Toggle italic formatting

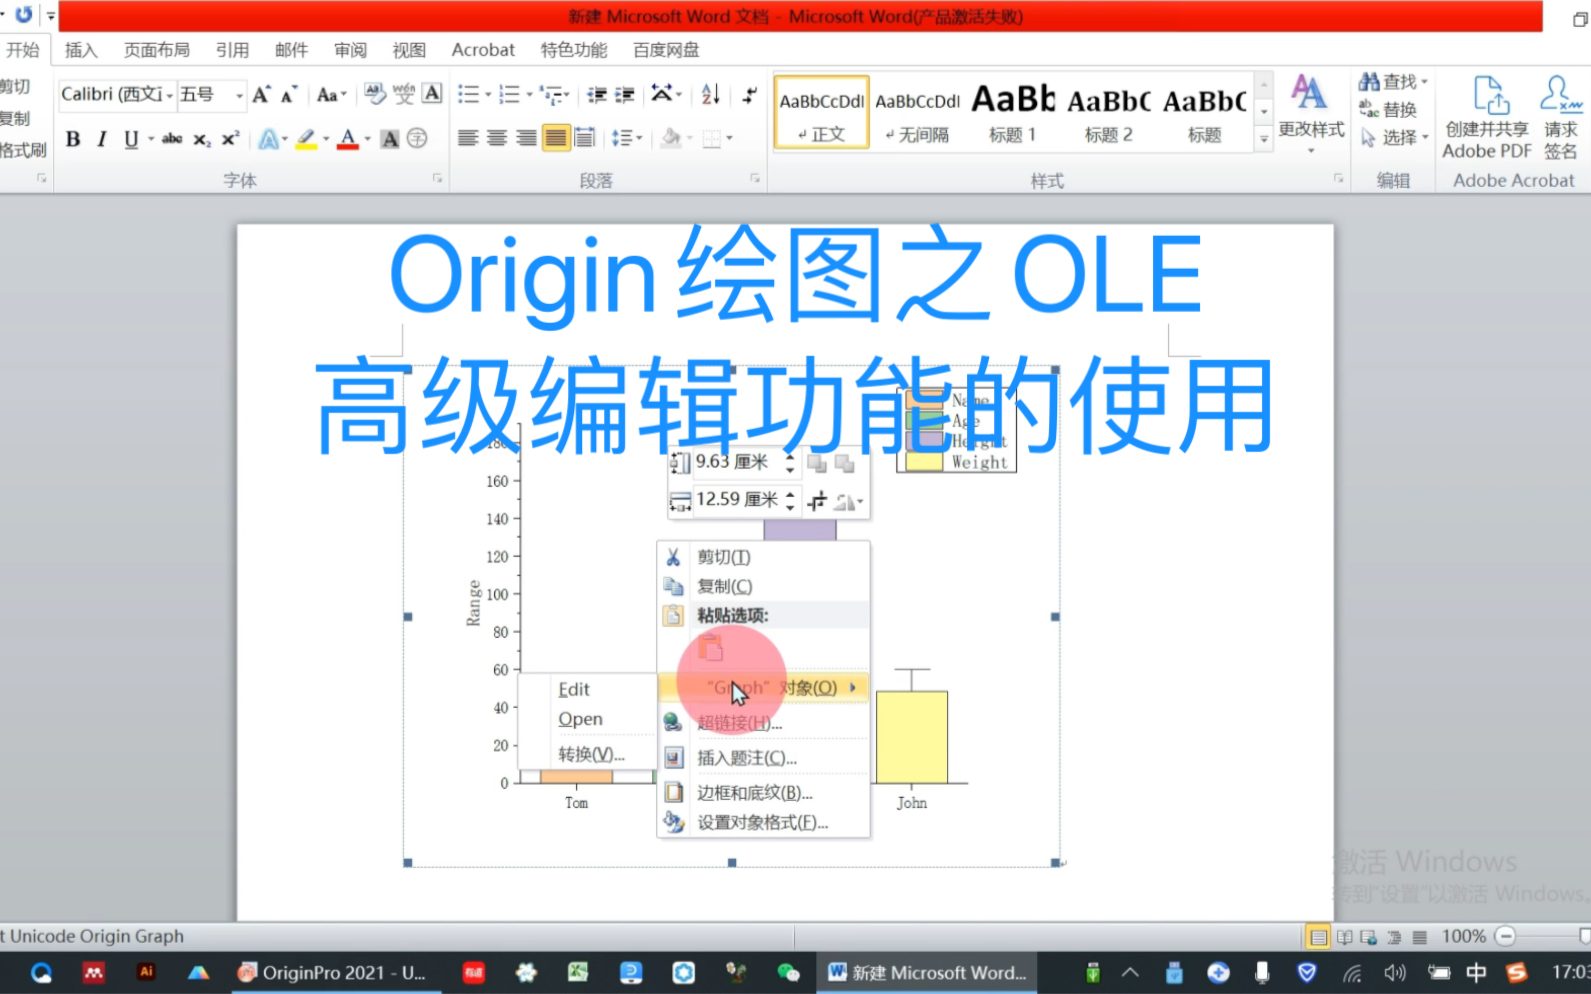[x=101, y=139]
